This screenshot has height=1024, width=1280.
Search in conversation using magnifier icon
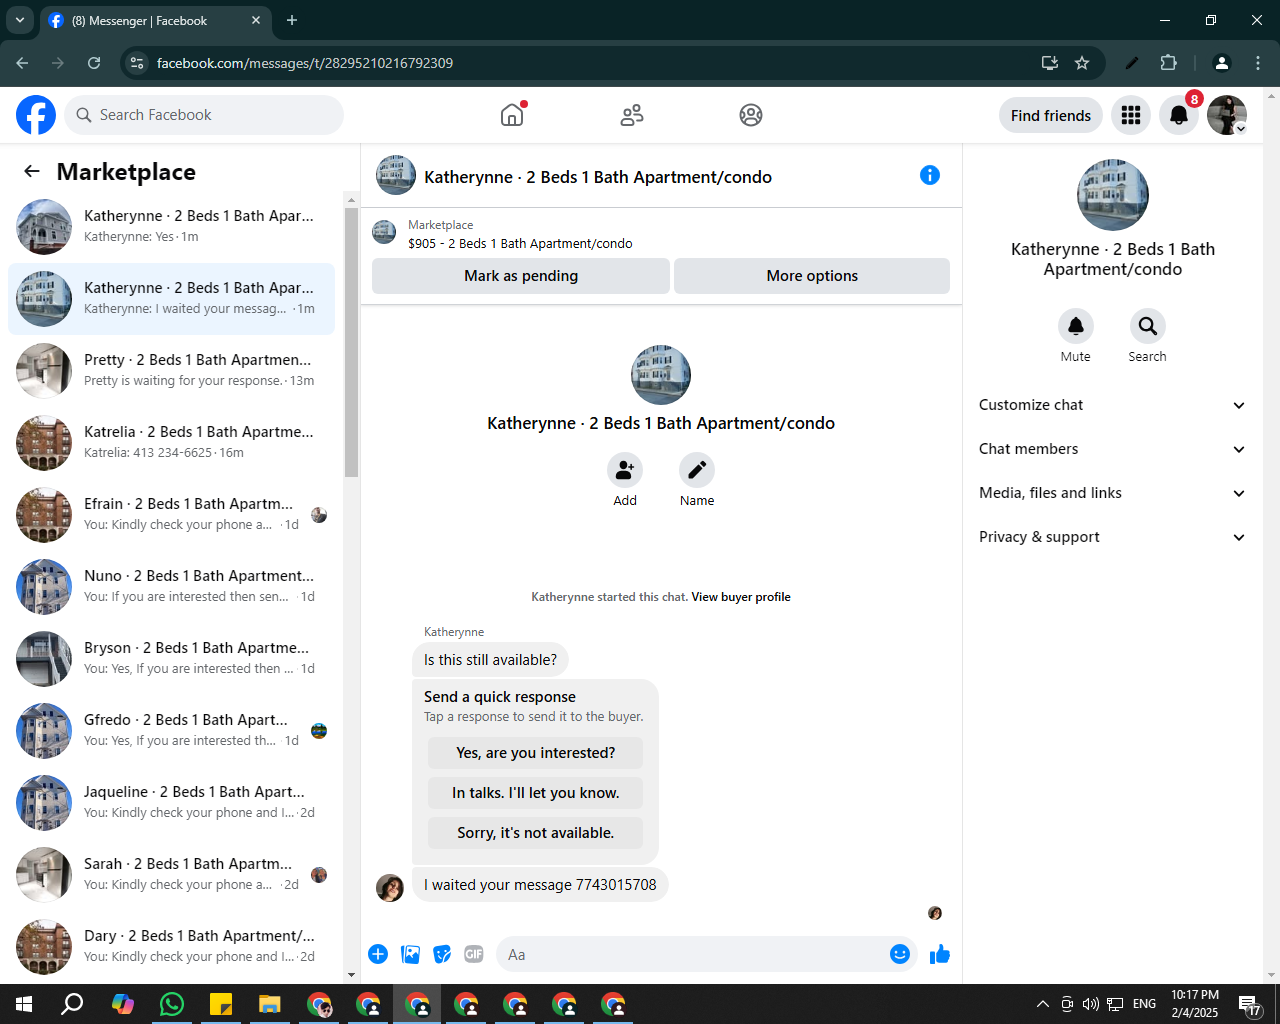[x=1148, y=326]
